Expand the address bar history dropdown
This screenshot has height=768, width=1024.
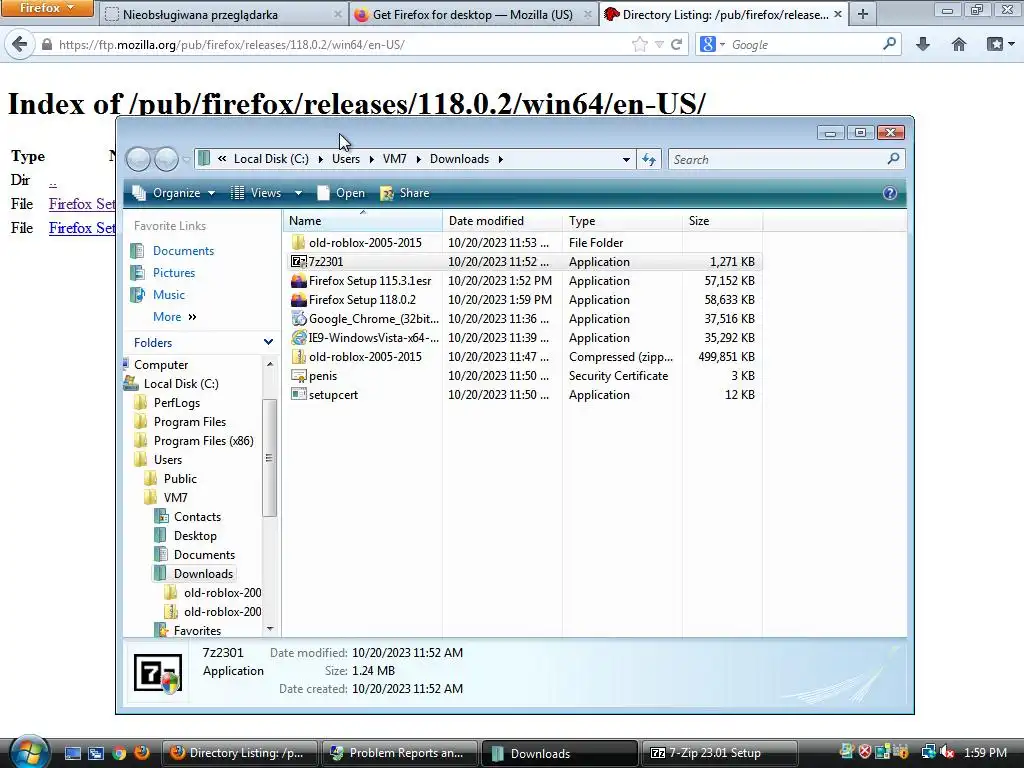click(x=626, y=159)
